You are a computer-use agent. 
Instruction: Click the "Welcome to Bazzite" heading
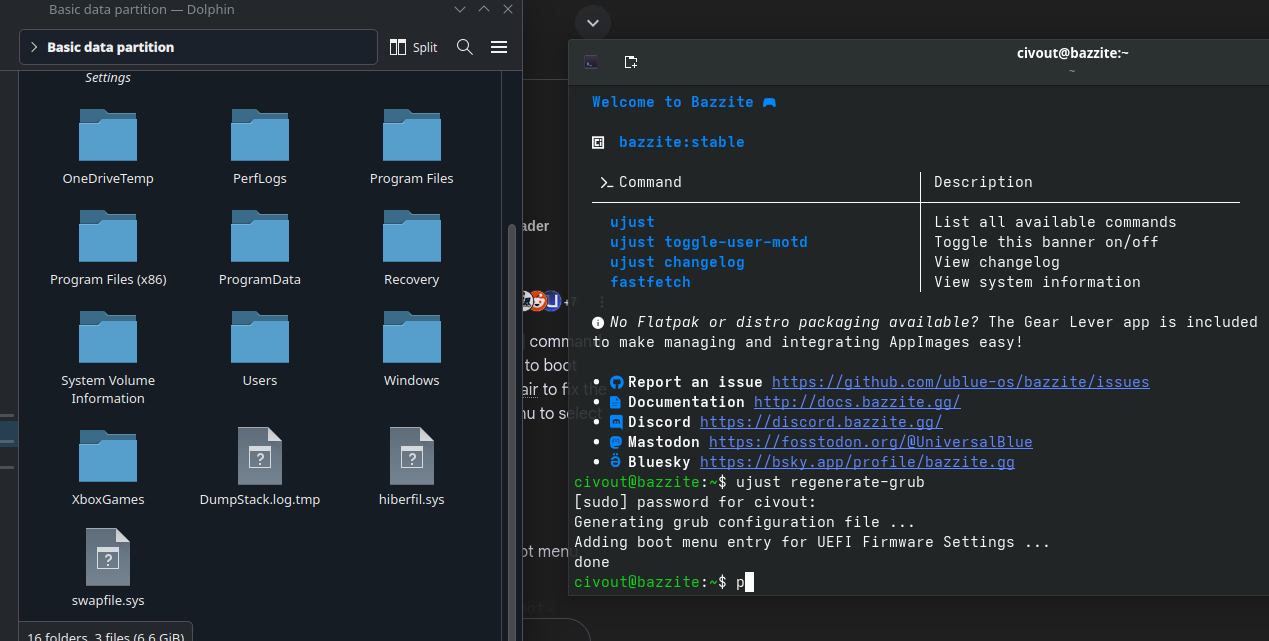coord(673,102)
